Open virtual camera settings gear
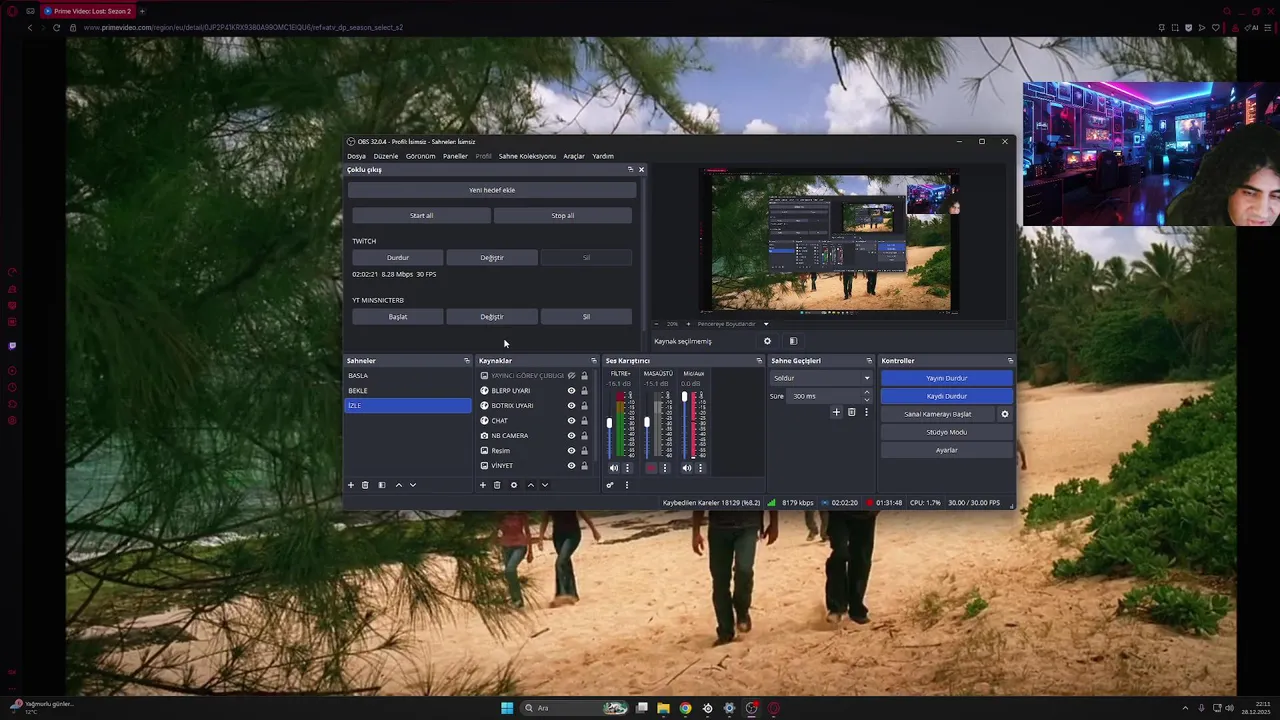 1005,414
